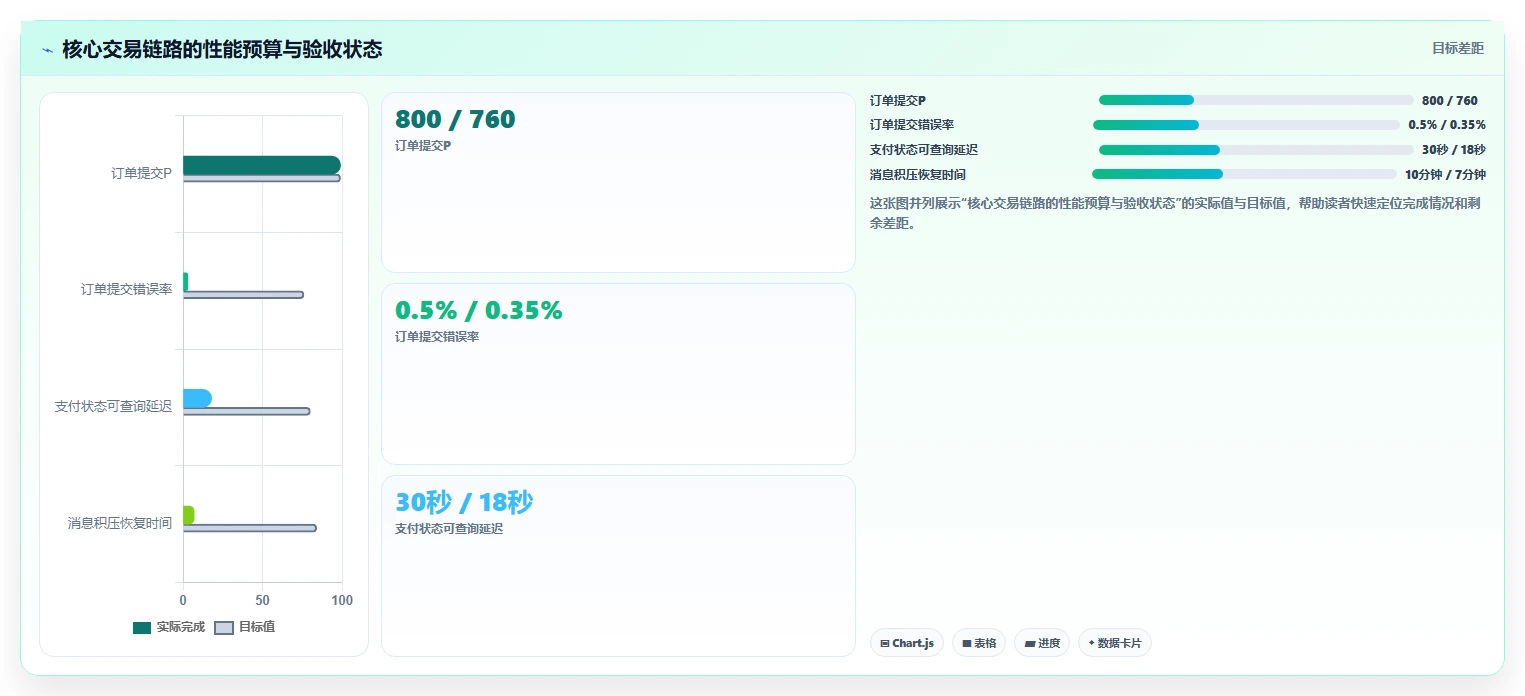1525x696 pixels.
Task: Click the 支付状态可查询延迟 progress bar
Action: coord(1256,150)
